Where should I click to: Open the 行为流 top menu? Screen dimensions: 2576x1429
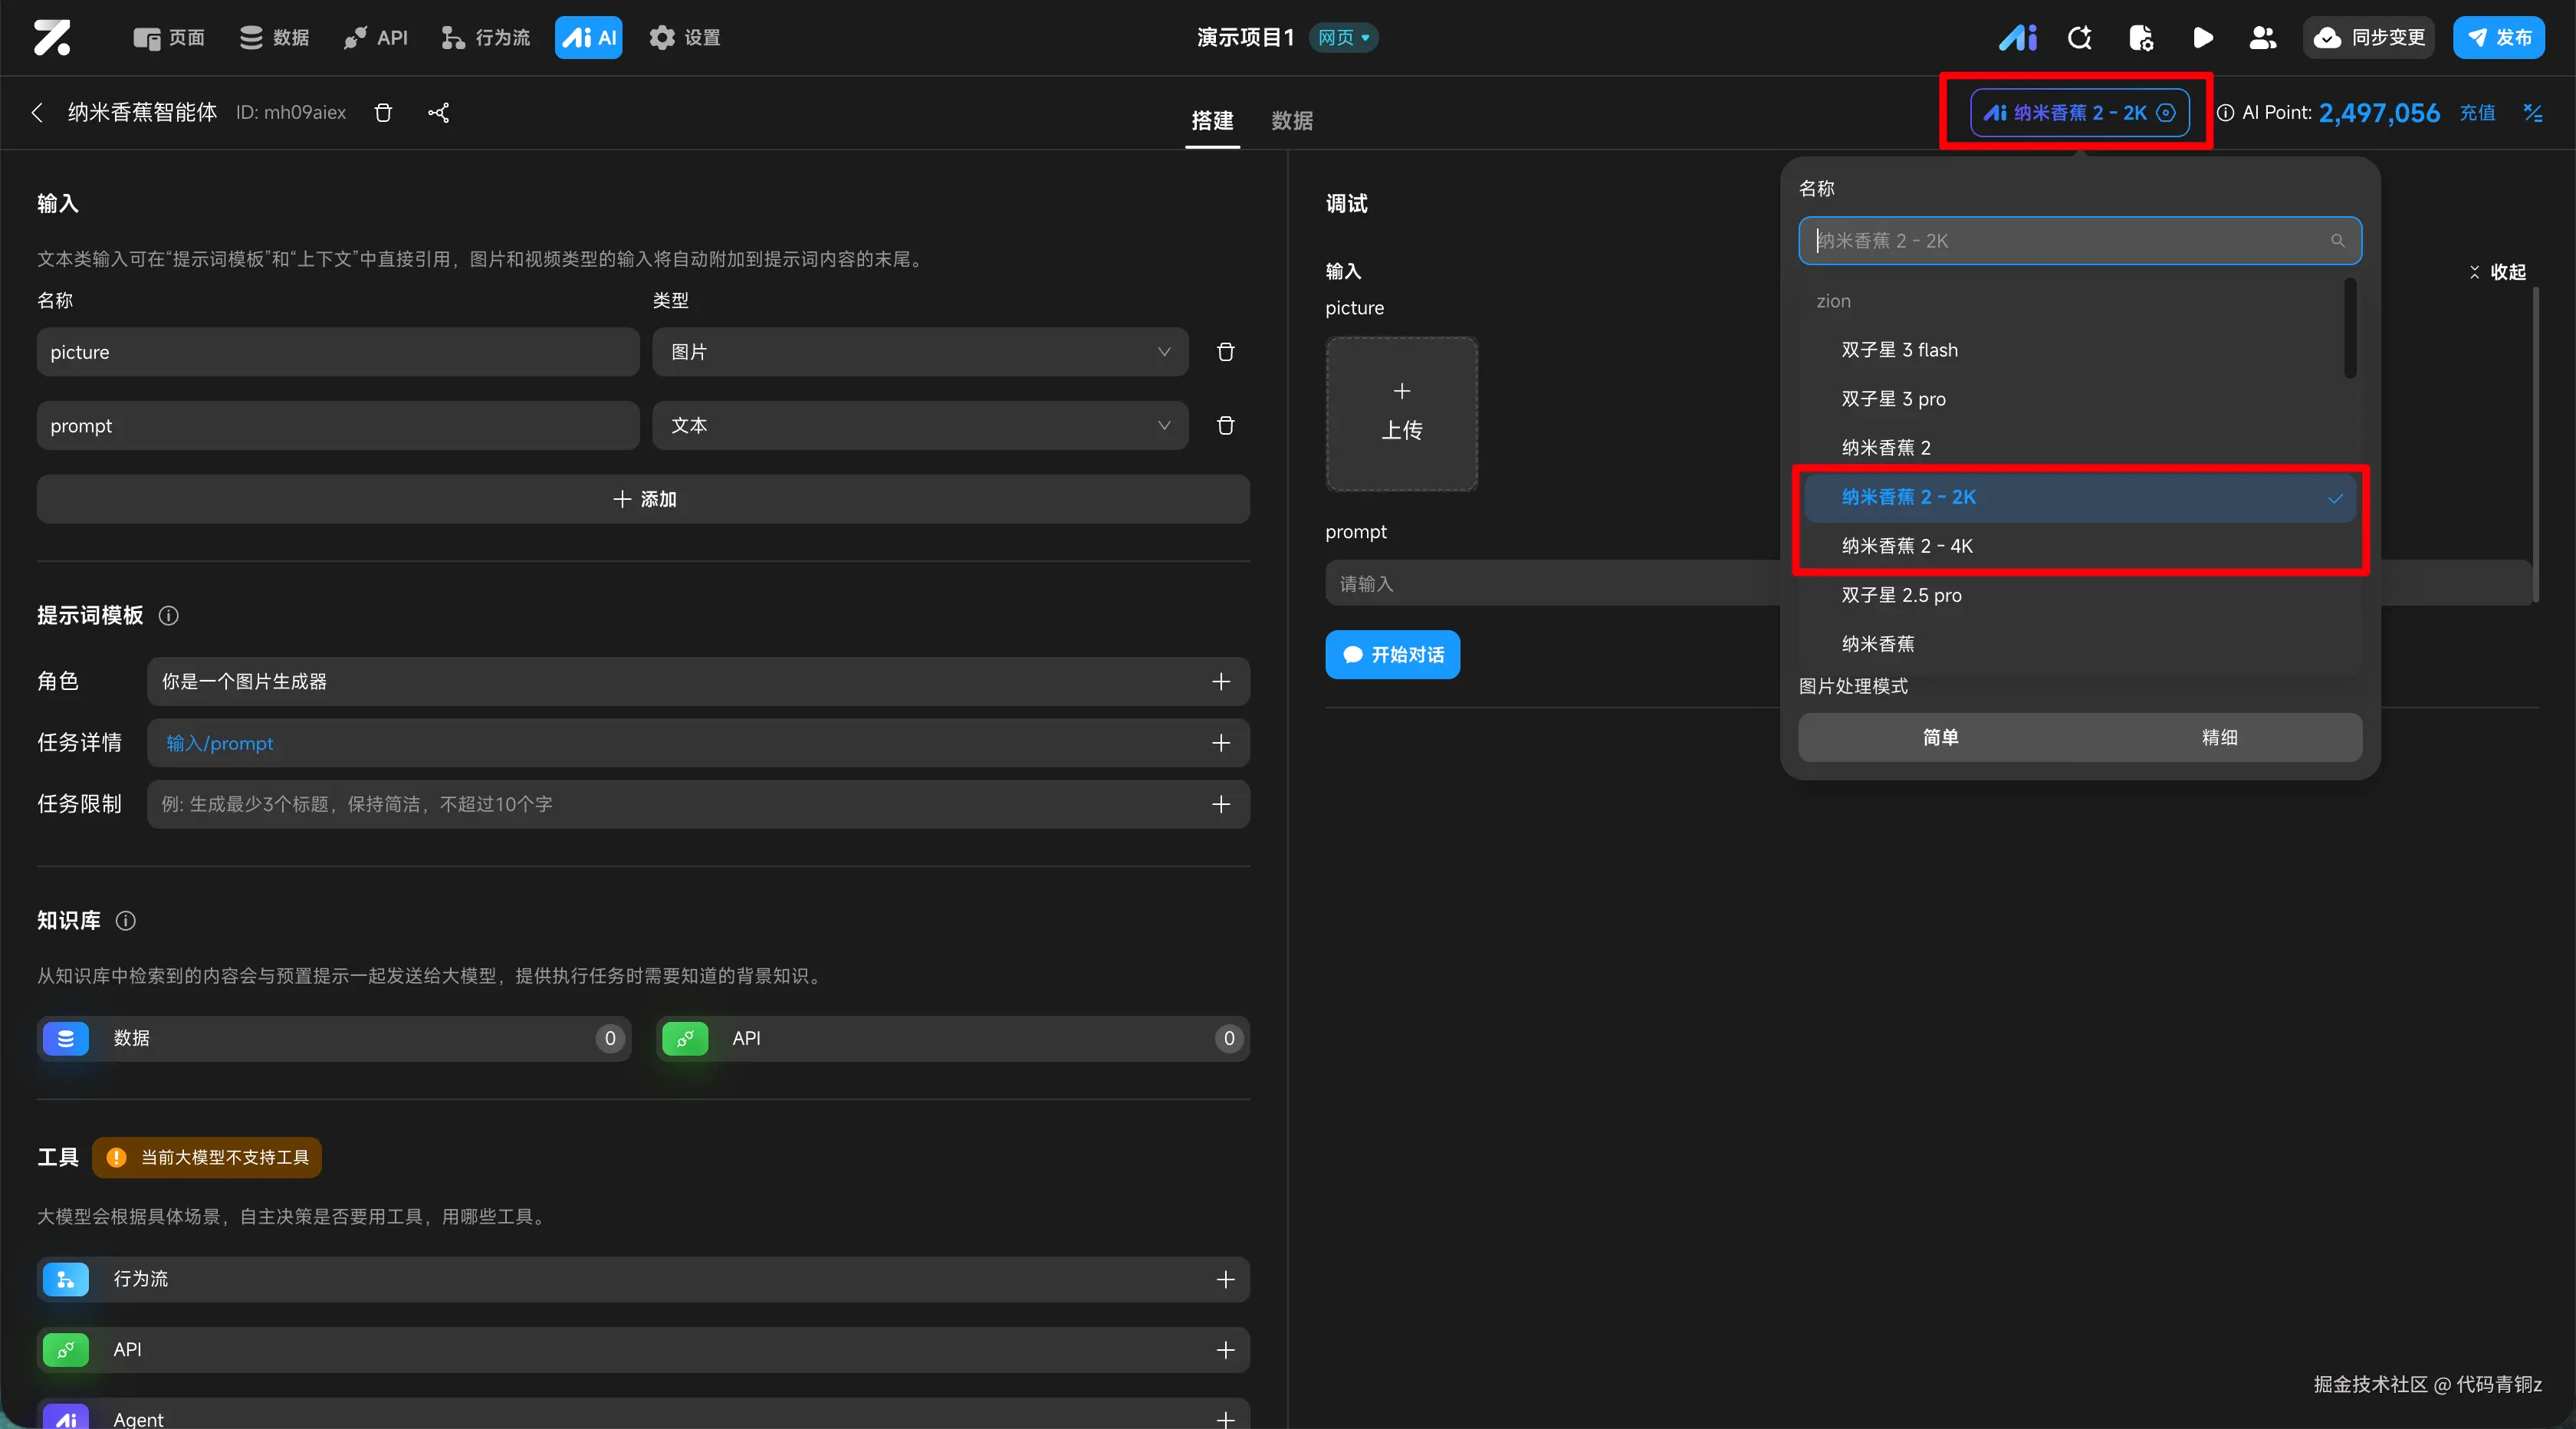pos(486,38)
